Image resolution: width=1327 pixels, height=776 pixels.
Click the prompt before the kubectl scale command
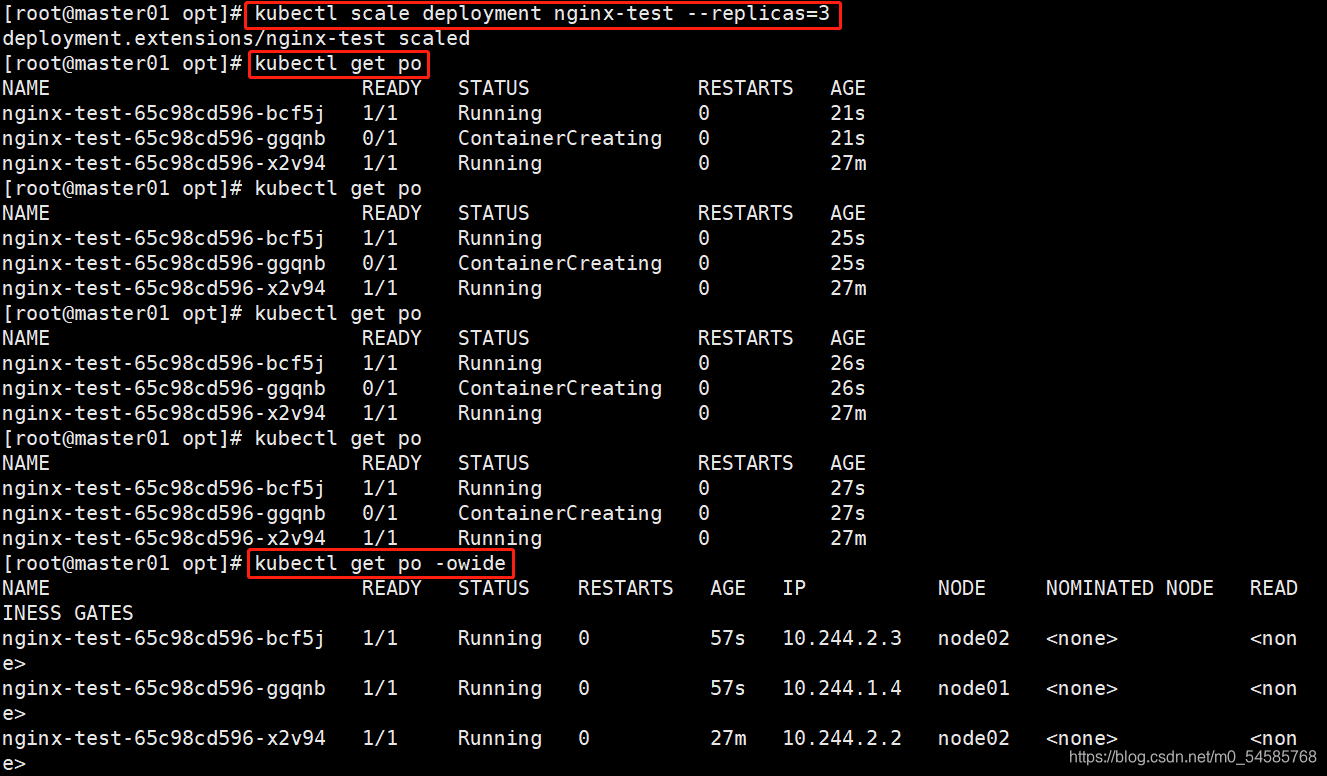[123, 15]
